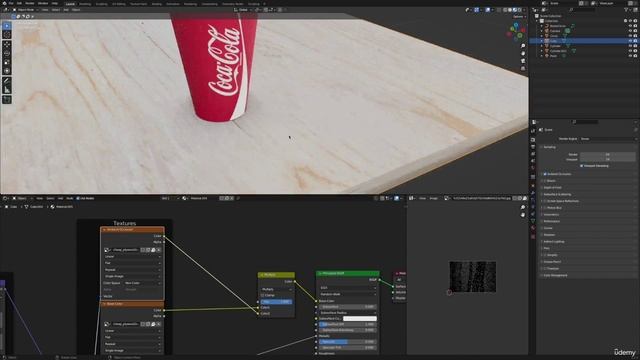The image size is (640, 360).
Task: Open the Render Engine dropdown
Action: [x=608, y=139]
